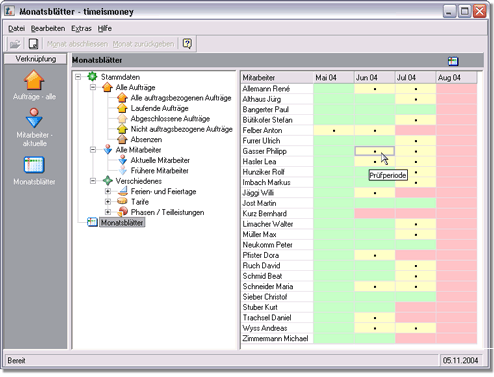Click the calendar icon in Monatsblätter header
494x377 pixels.
453,61
